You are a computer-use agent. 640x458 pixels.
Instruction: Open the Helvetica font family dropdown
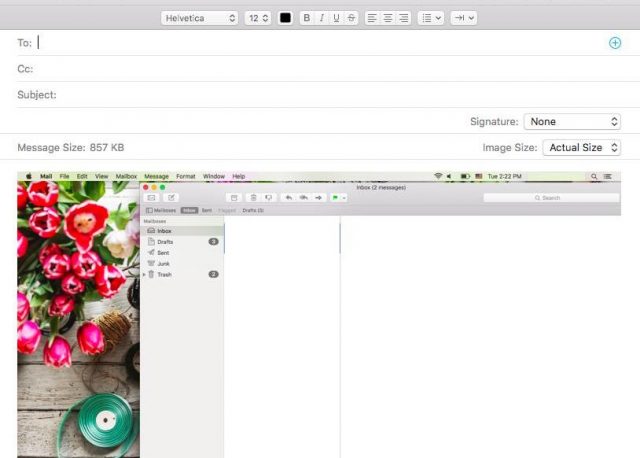pos(199,18)
